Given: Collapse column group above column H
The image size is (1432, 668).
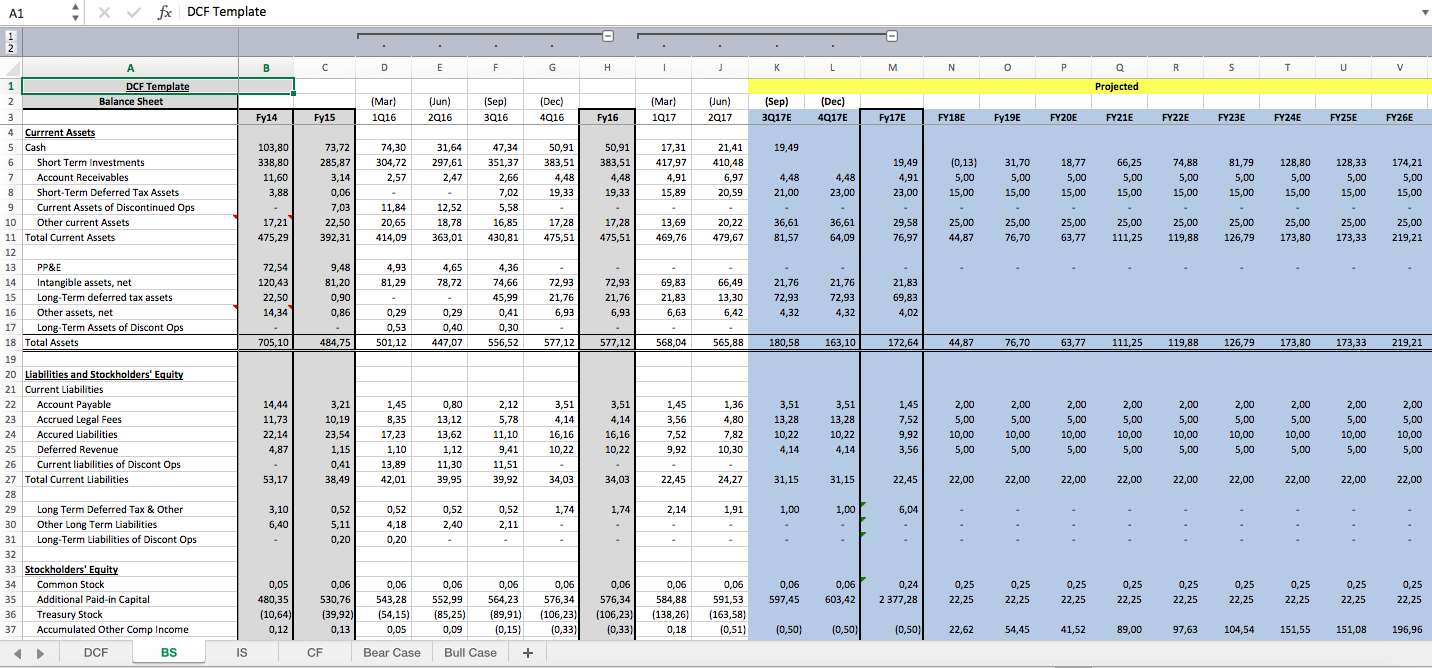Looking at the screenshot, I should point(607,36).
